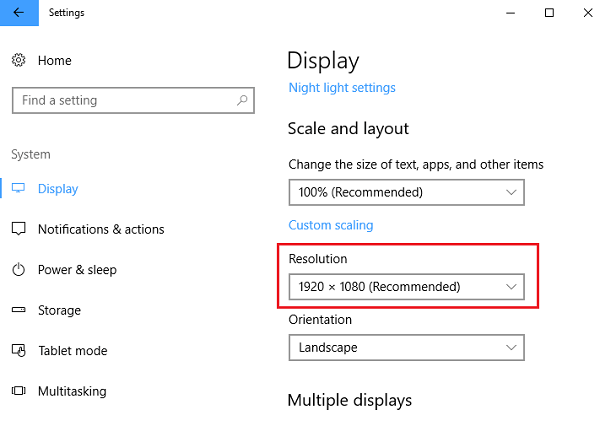Click the Storage drive icon
Viewport: 600px width, 426px height.
[x=18, y=310]
